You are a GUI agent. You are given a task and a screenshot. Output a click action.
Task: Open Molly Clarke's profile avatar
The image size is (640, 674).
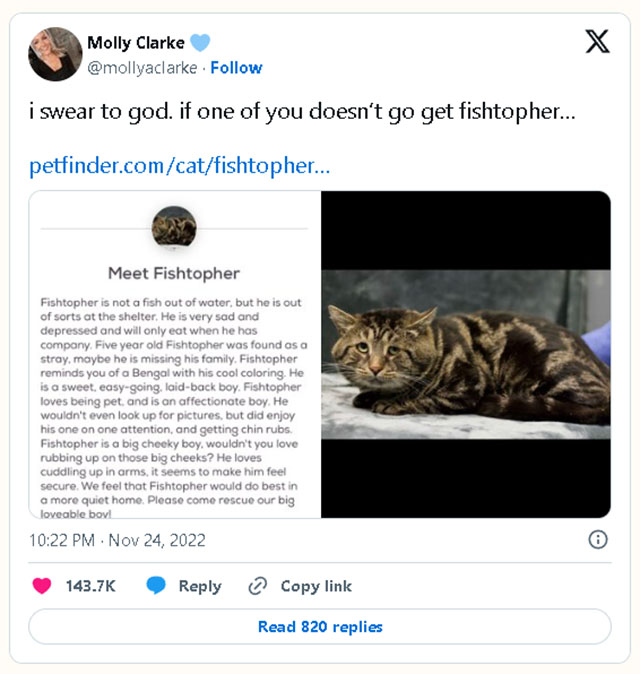pos(55,54)
